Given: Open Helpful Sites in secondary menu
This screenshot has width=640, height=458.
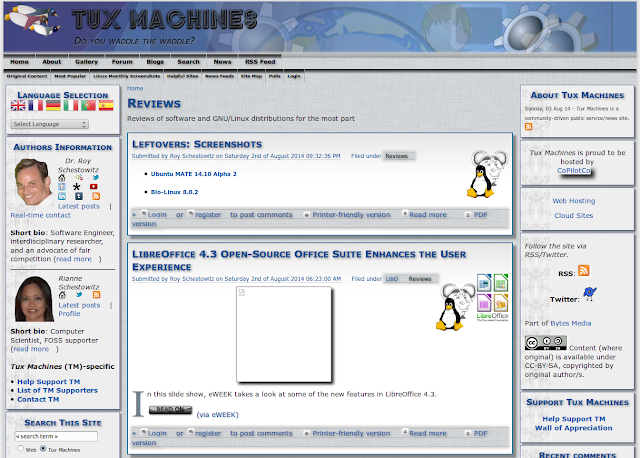Looking at the screenshot, I should coord(182,76).
